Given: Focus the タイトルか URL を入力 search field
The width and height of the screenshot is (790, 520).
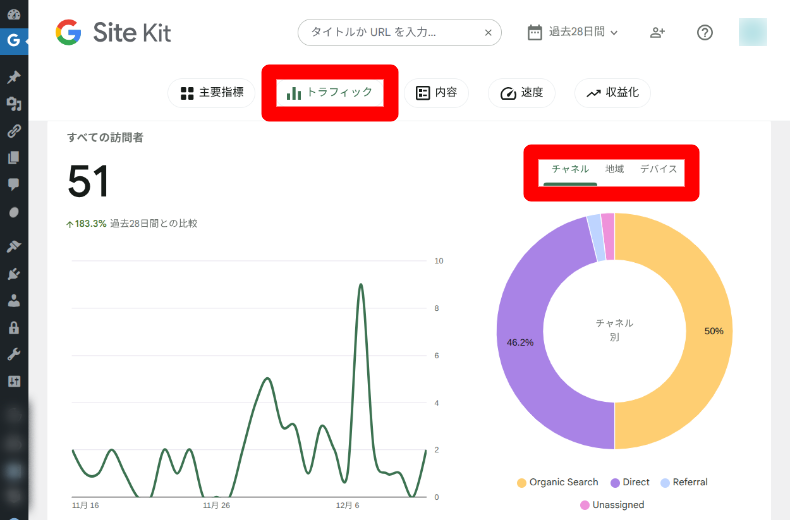Looking at the screenshot, I should 399,33.
